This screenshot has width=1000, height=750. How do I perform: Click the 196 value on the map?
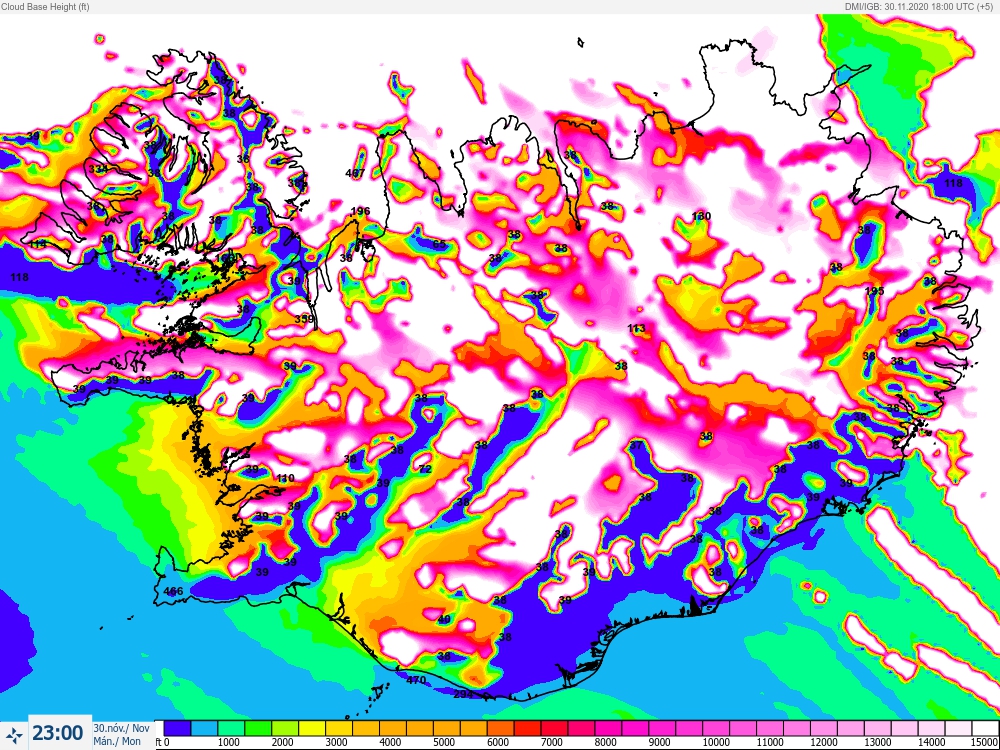[360, 211]
